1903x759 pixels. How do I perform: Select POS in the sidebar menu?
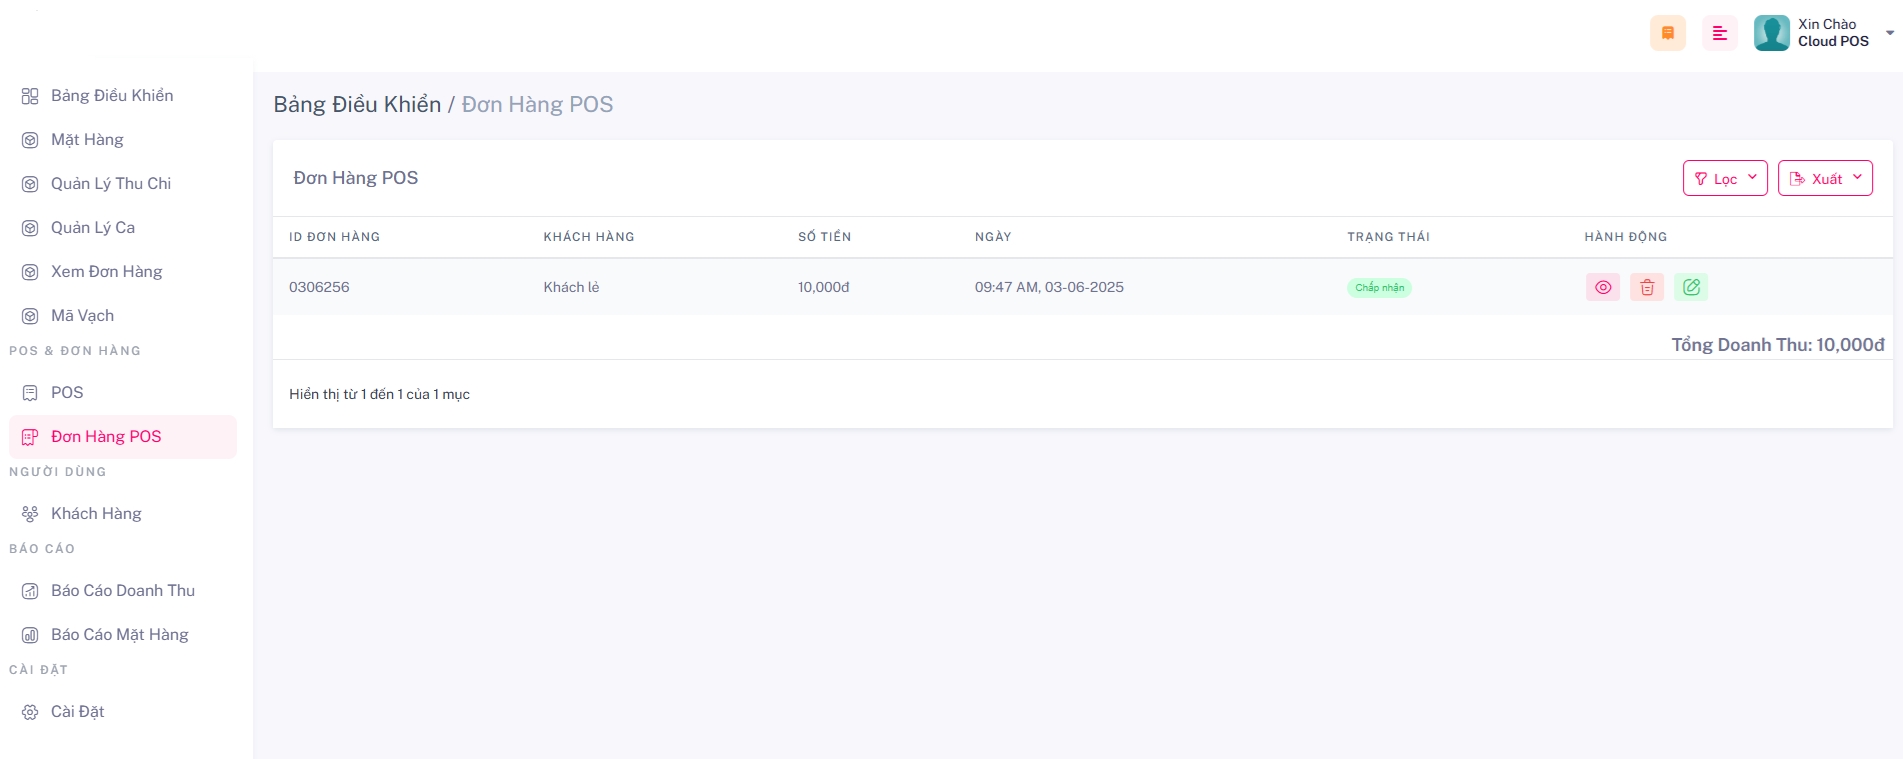[x=67, y=393]
